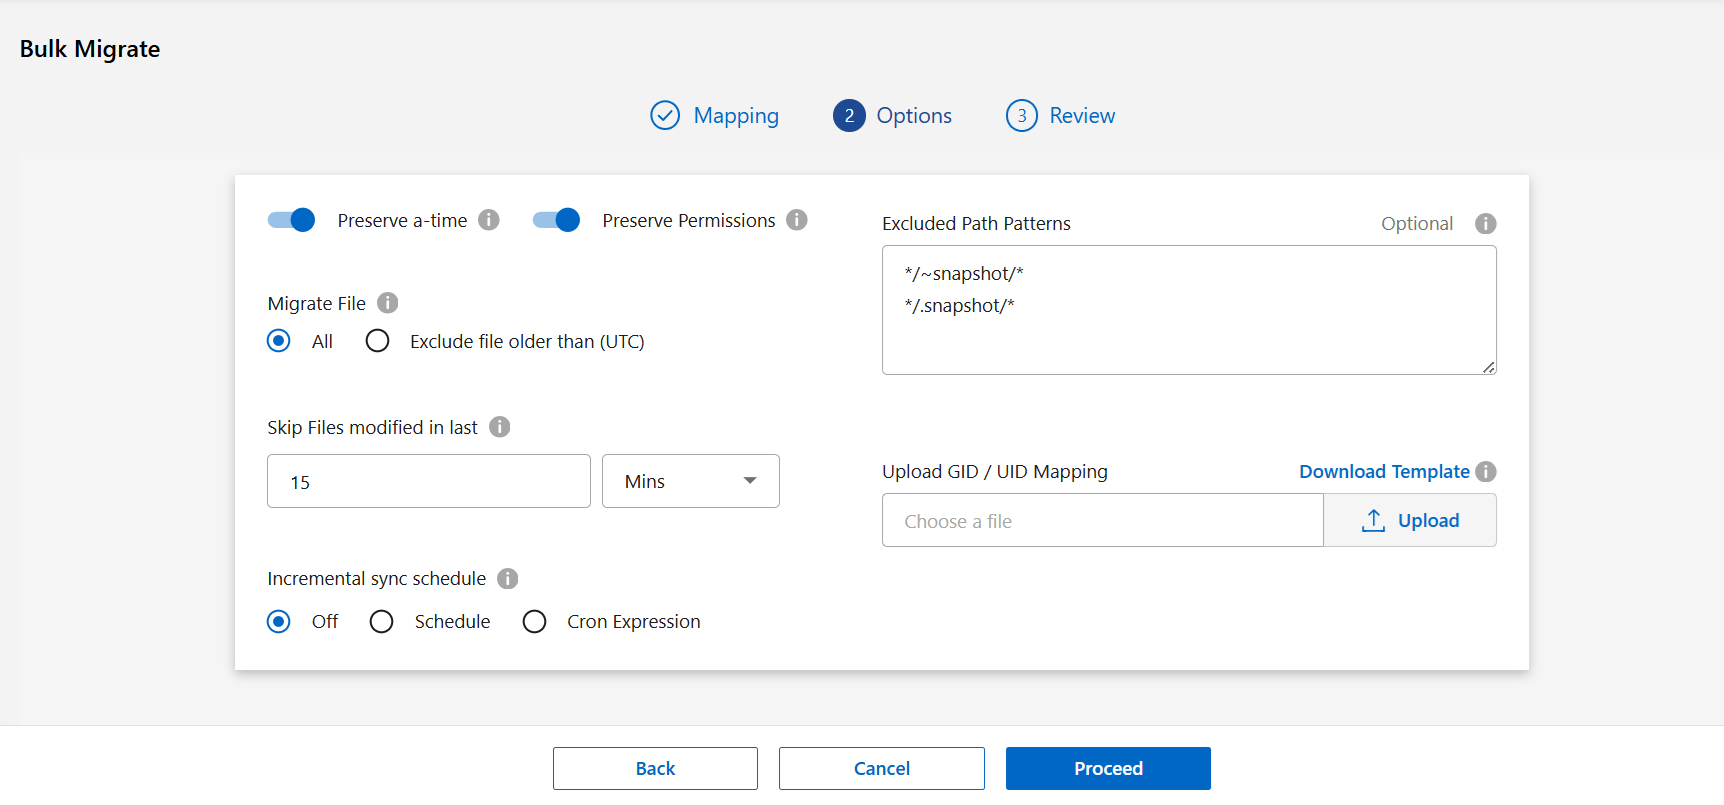Click the Upload GID / UID Mapping label
The height and width of the screenshot is (805, 1724).
click(x=995, y=471)
